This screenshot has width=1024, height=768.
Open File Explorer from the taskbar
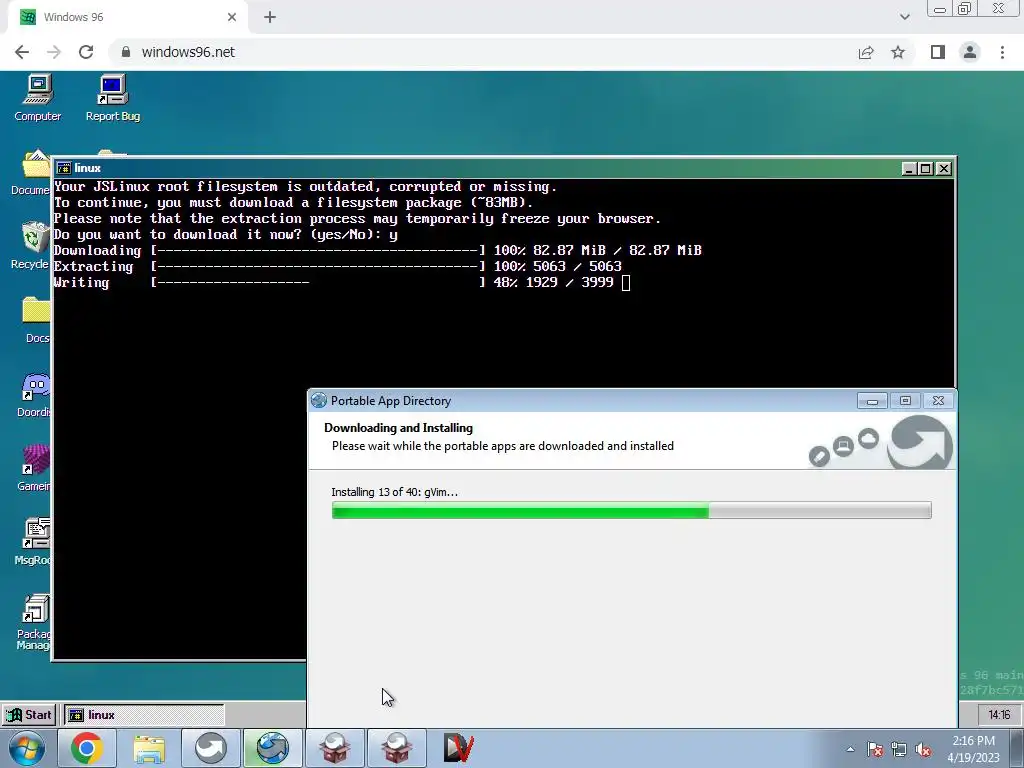(149, 748)
